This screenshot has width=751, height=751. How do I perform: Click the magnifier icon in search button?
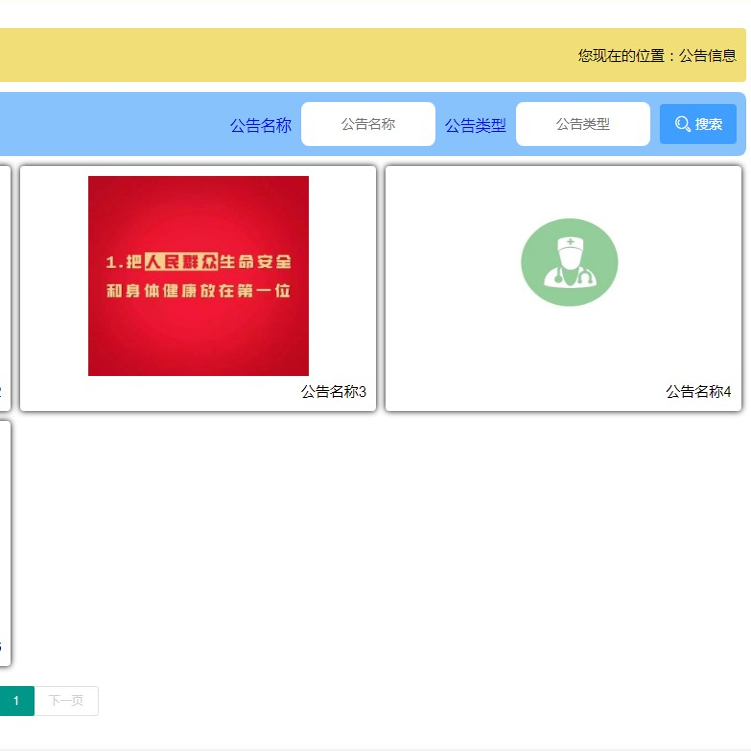point(683,124)
